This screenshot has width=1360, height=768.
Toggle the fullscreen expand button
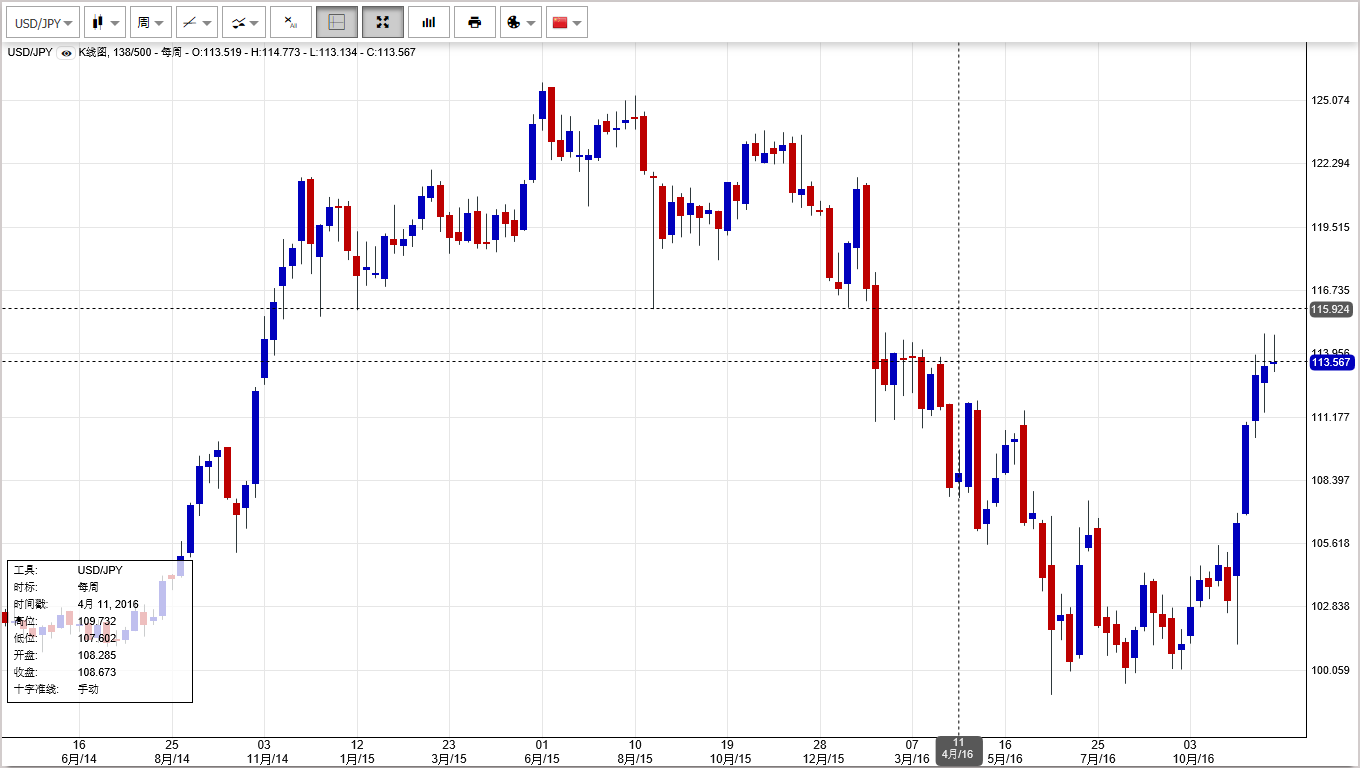click(382, 22)
